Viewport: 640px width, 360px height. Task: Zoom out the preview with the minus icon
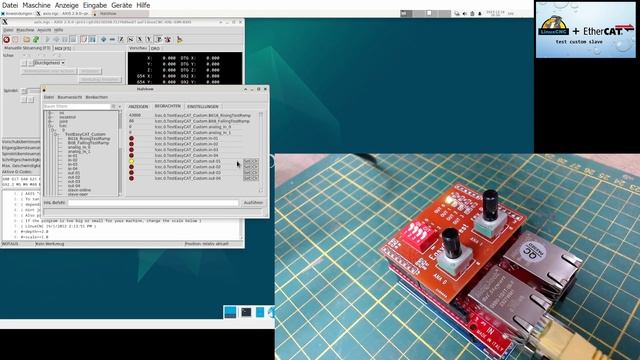(x=112, y=40)
